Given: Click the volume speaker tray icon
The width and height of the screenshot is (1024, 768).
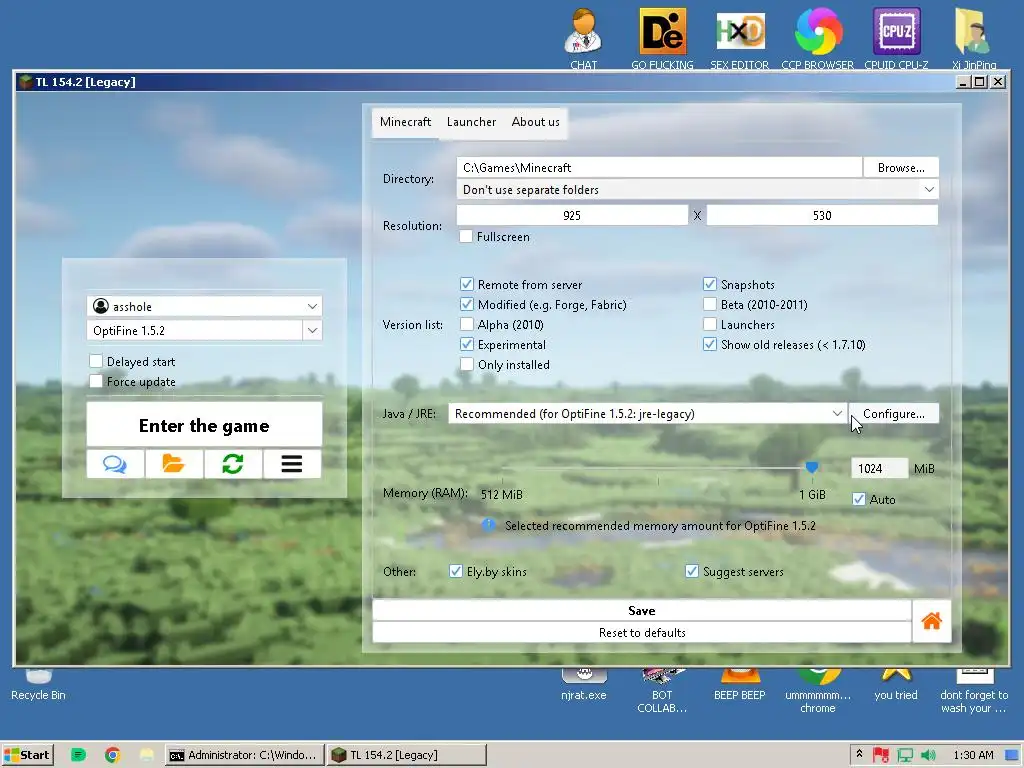Looking at the screenshot, I should tap(927, 755).
